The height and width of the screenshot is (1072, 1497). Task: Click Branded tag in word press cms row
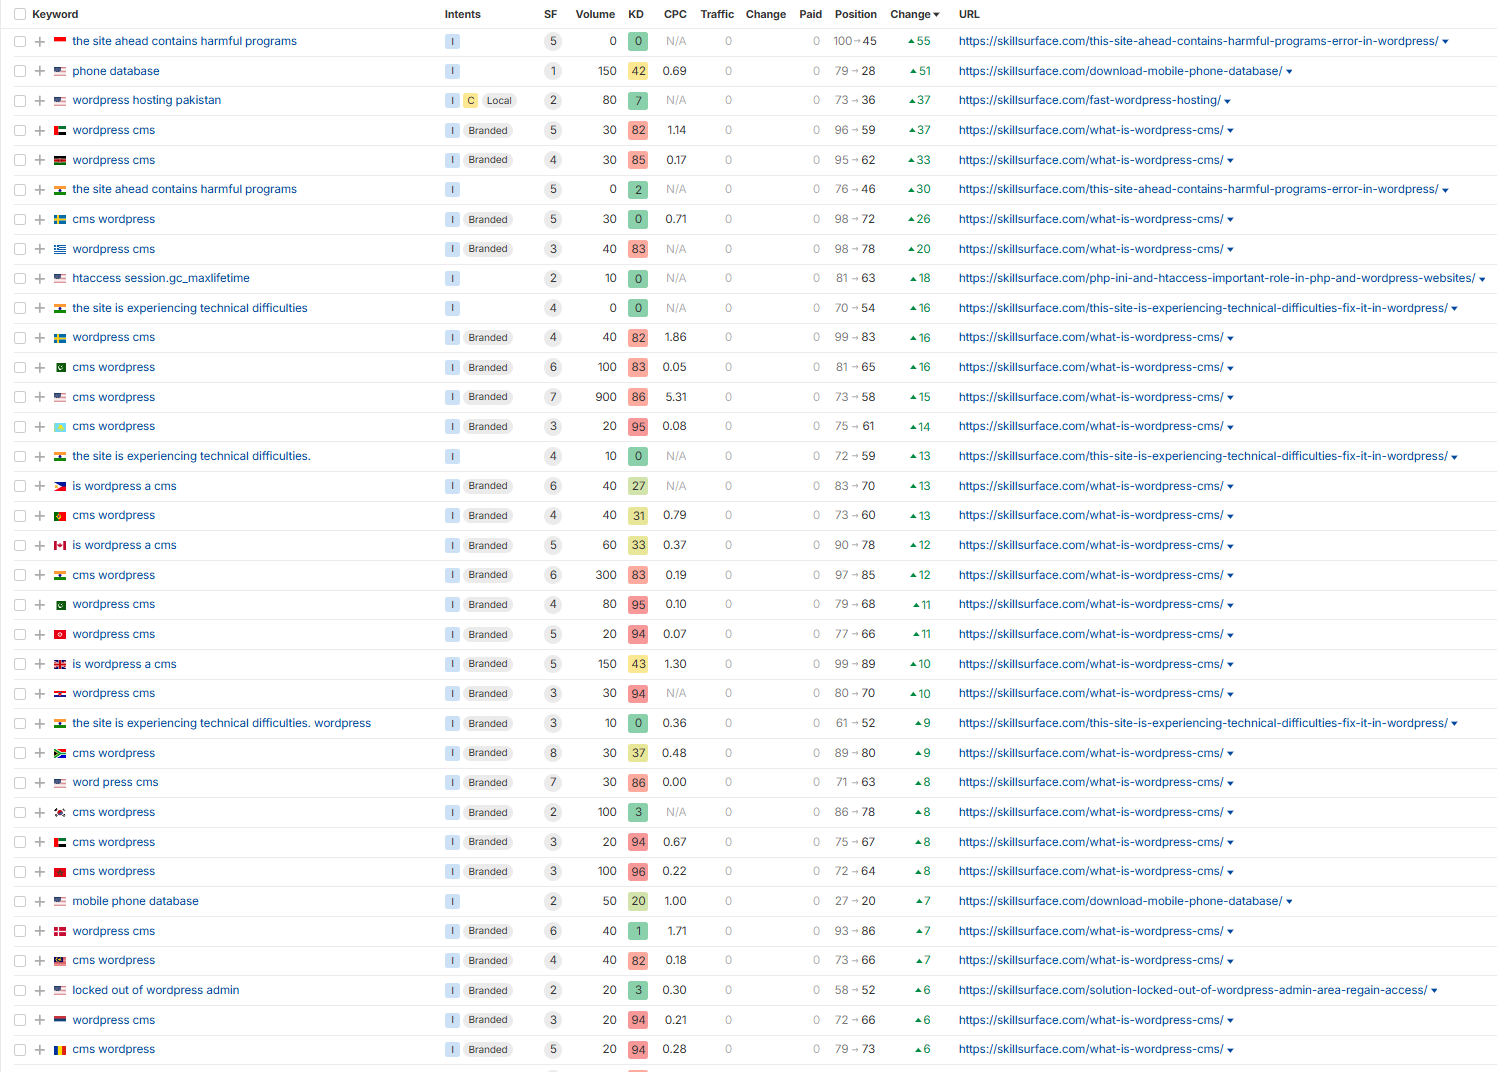488,783
